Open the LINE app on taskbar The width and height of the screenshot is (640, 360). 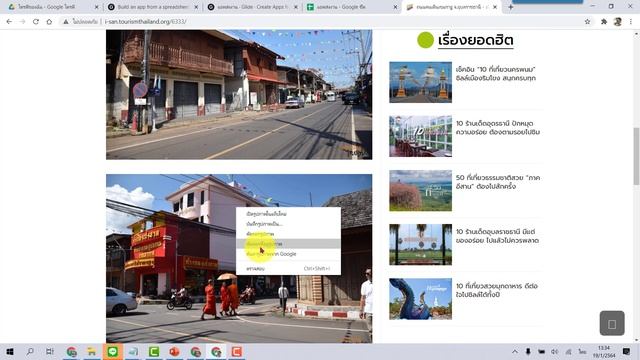coord(113,351)
